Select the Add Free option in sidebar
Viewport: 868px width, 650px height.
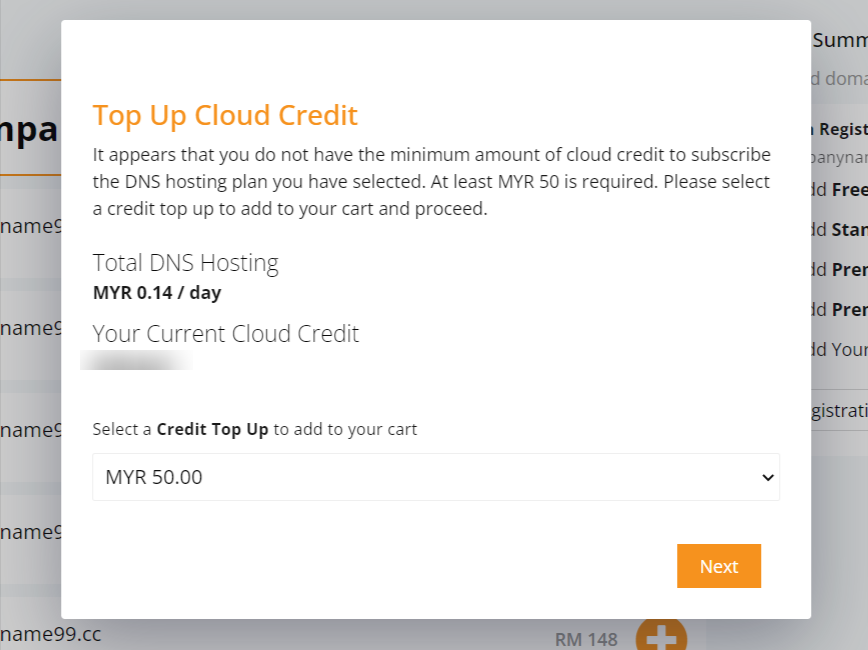839,189
